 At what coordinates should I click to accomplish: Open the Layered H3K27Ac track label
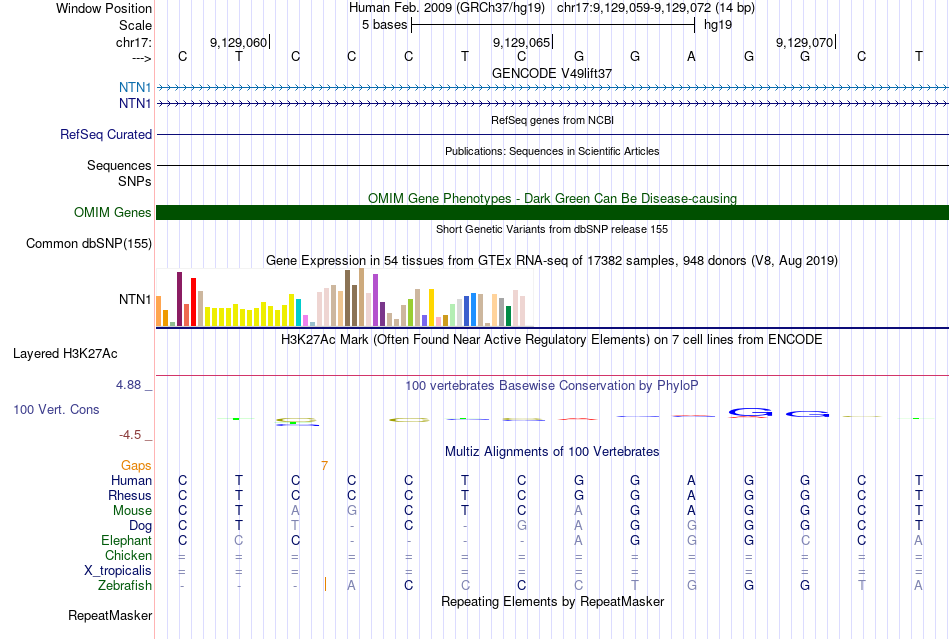click(x=65, y=354)
